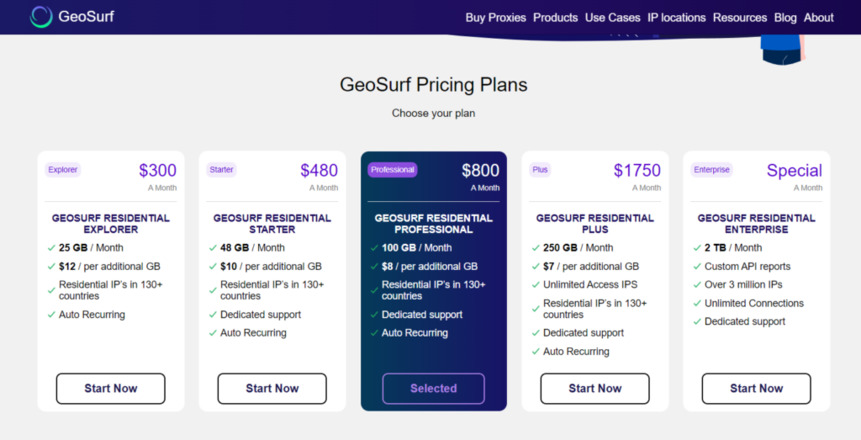Click the Plus plan badge label
This screenshot has width=861, height=440.
pos(540,170)
